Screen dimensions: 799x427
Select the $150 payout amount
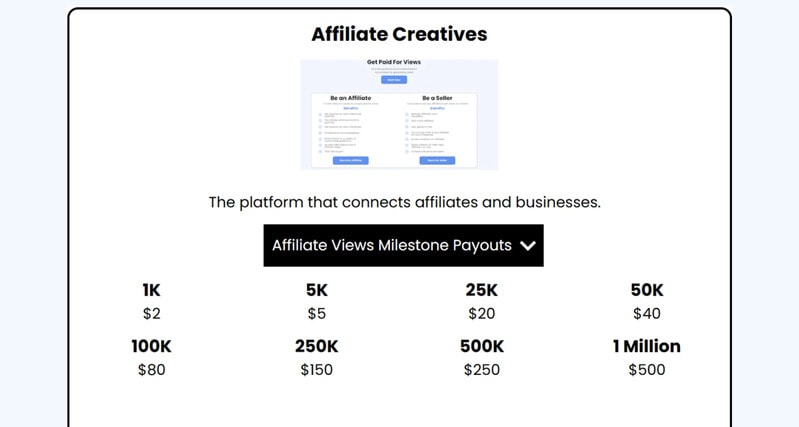pyautogui.click(x=316, y=370)
